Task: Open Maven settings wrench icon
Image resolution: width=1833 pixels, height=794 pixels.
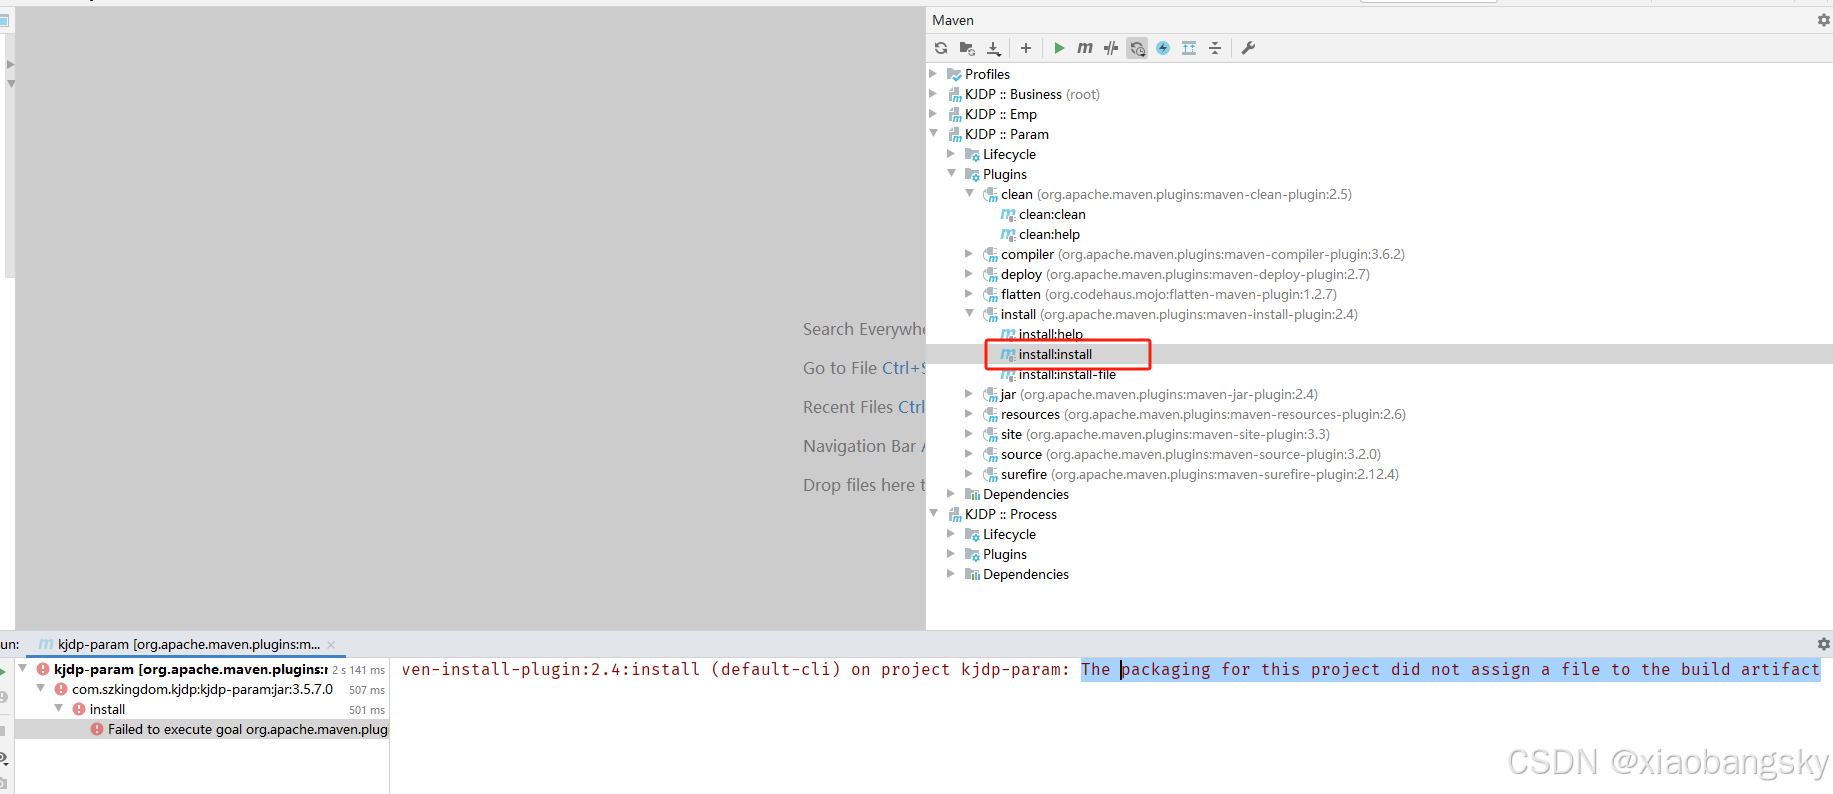Action: [x=1248, y=48]
